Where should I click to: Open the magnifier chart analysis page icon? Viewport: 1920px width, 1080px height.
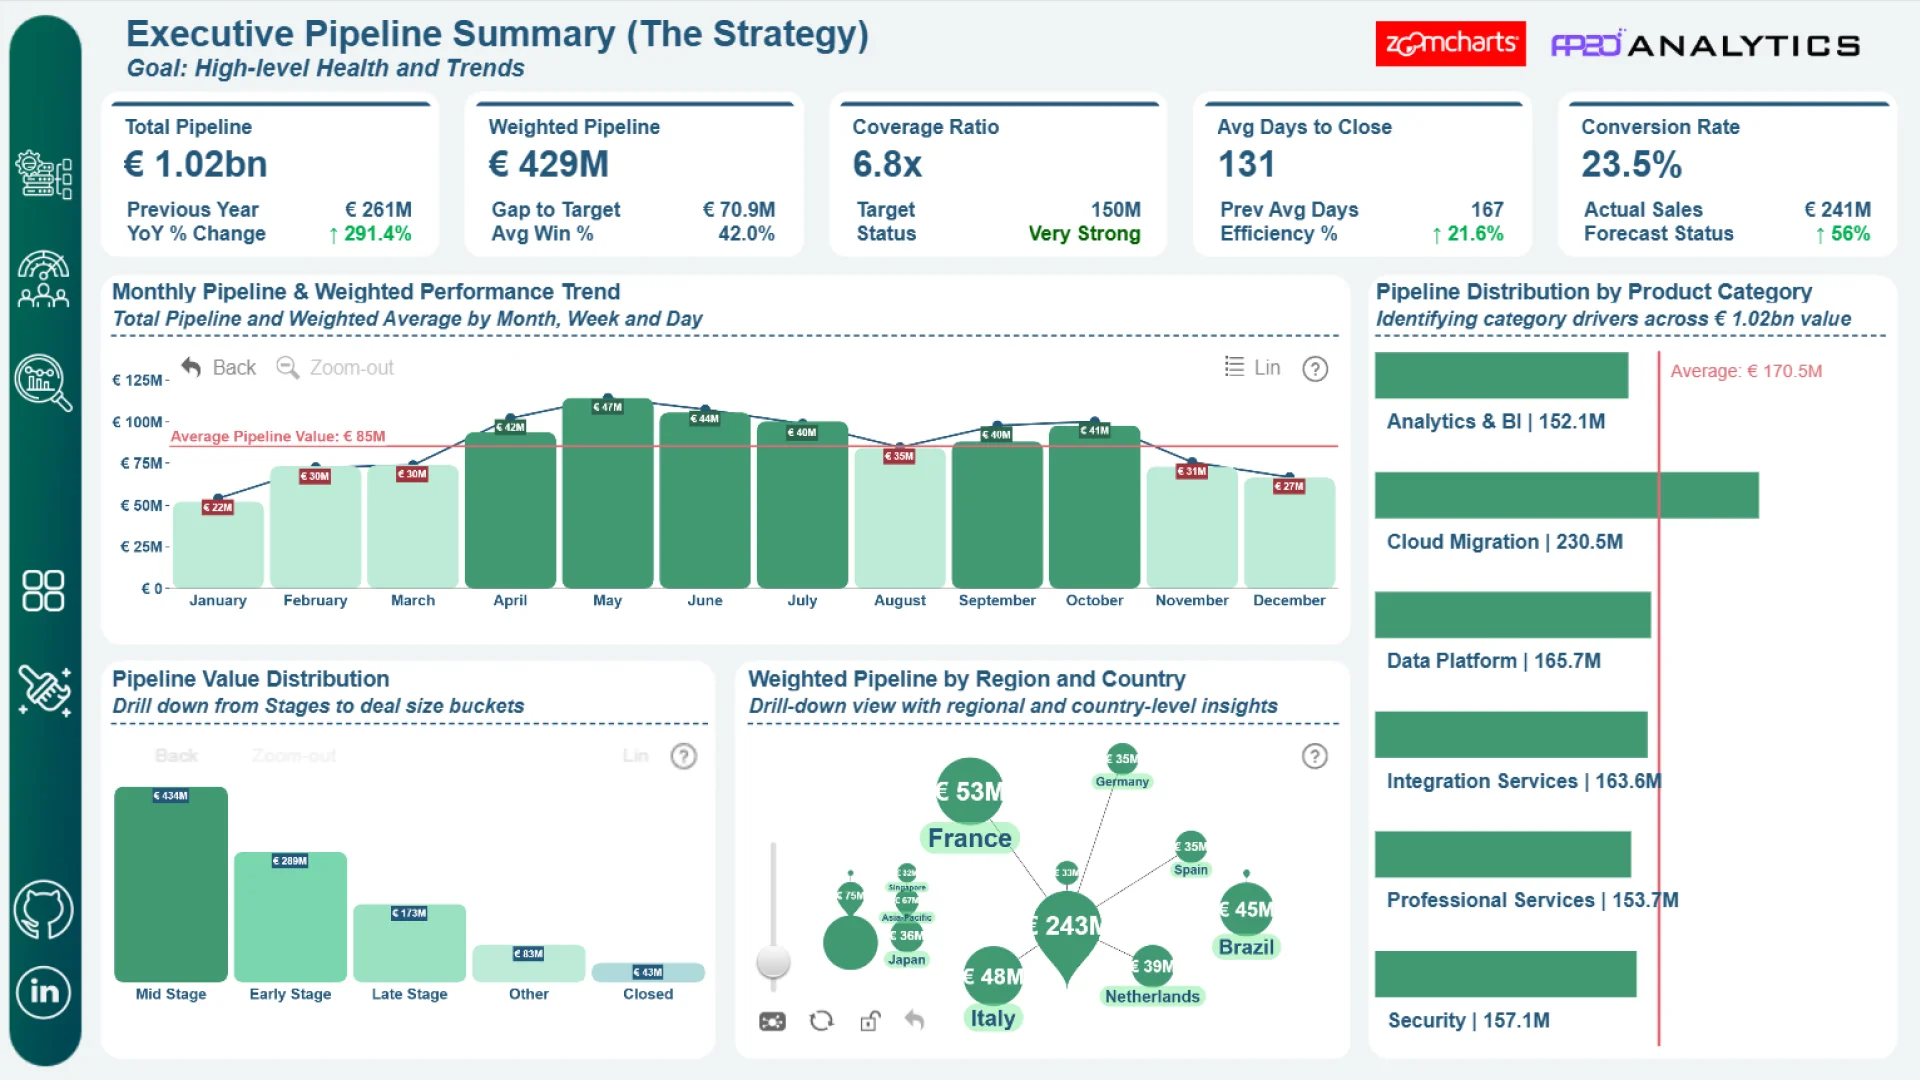pos(43,383)
